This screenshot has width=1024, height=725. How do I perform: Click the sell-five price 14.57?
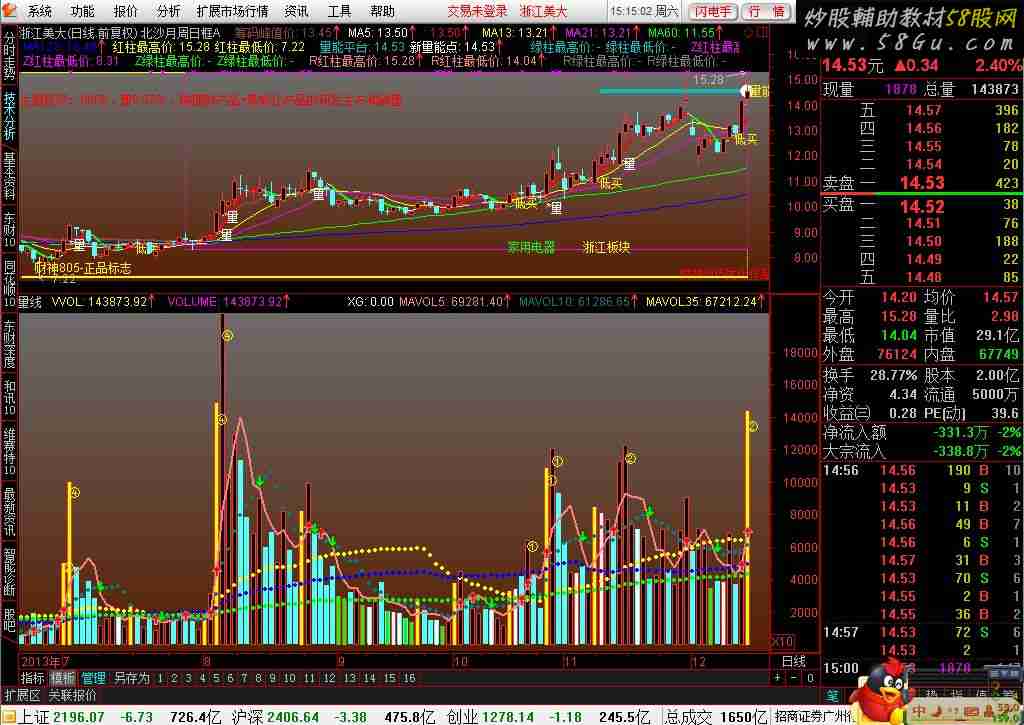923,110
